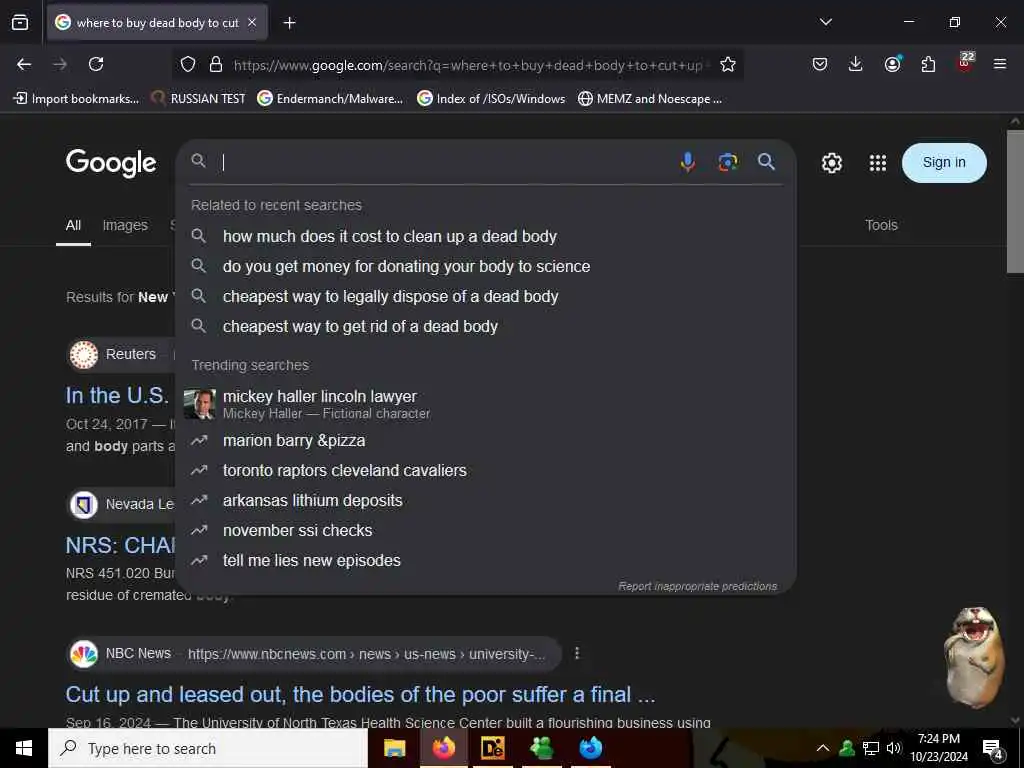
Task: Open File Explorer from taskbar
Action: pyautogui.click(x=394, y=748)
